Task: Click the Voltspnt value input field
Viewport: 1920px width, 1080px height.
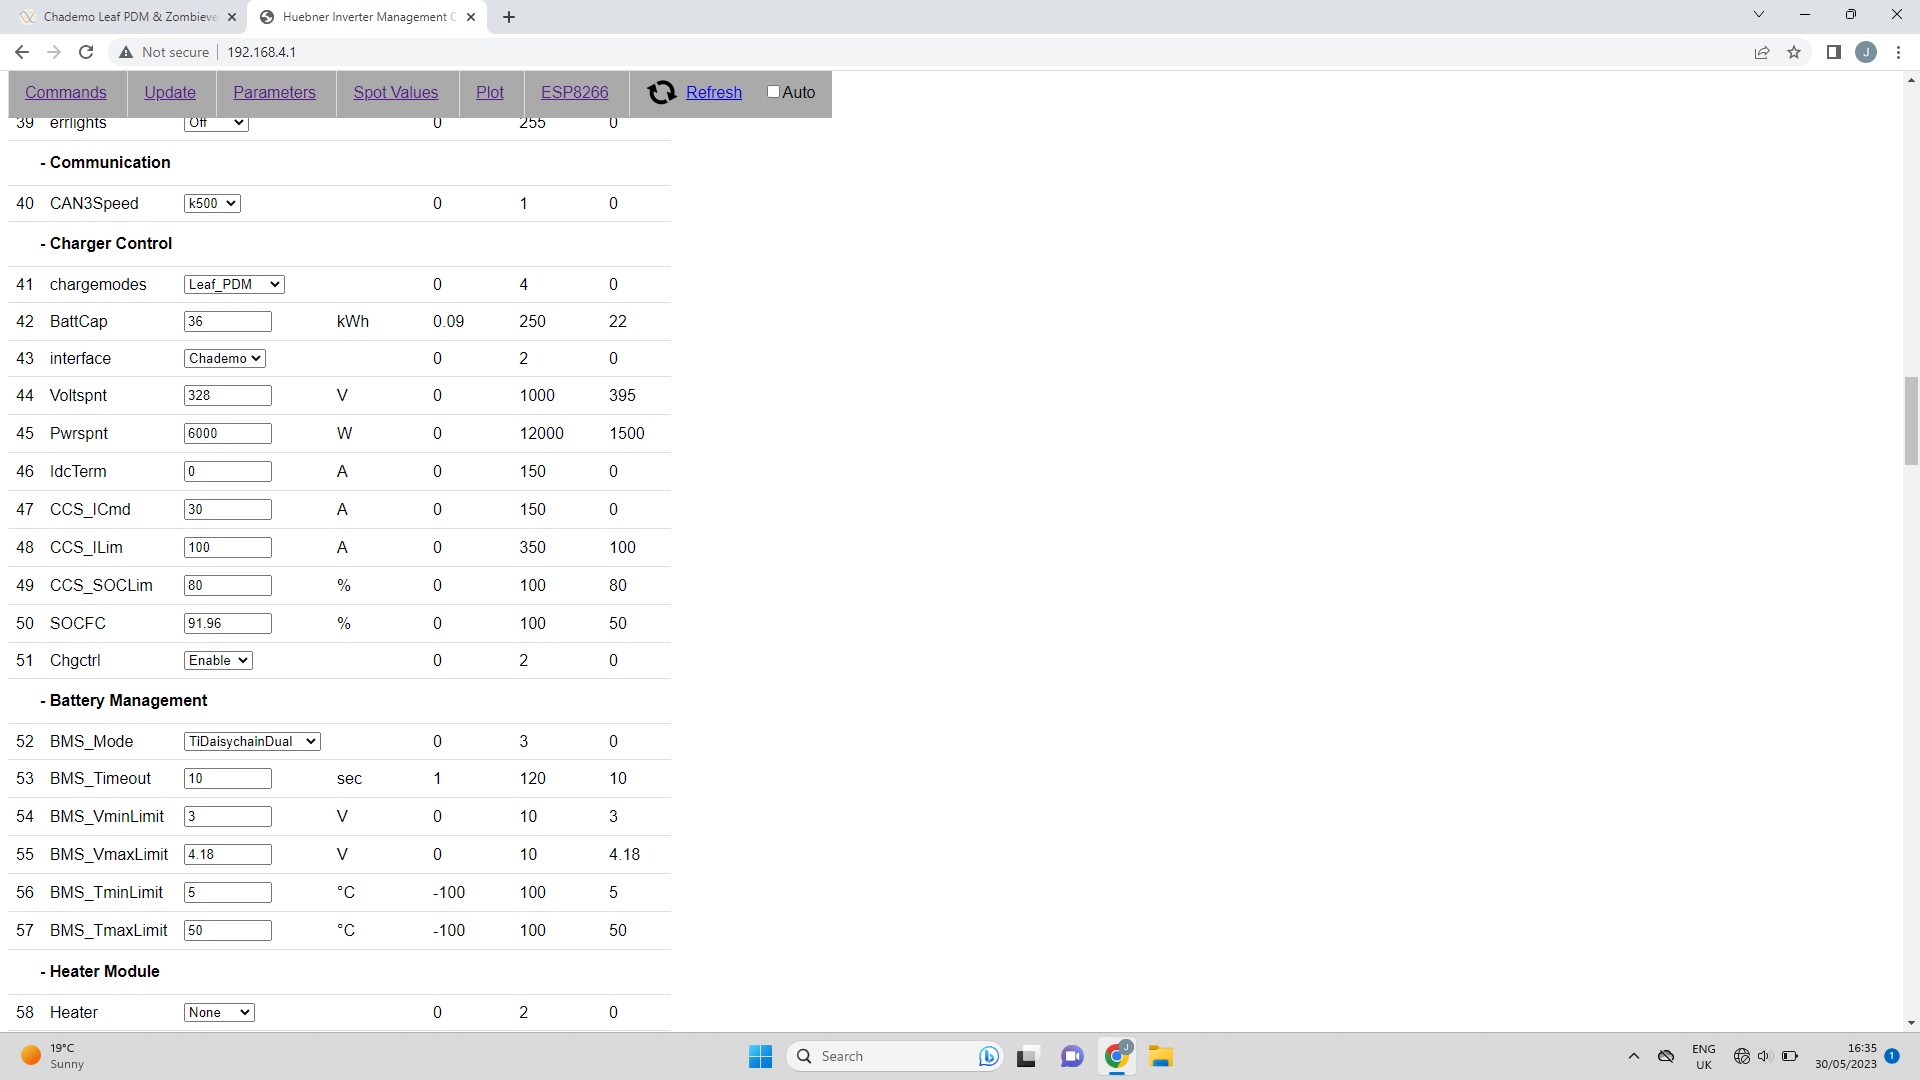Action: [227, 396]
